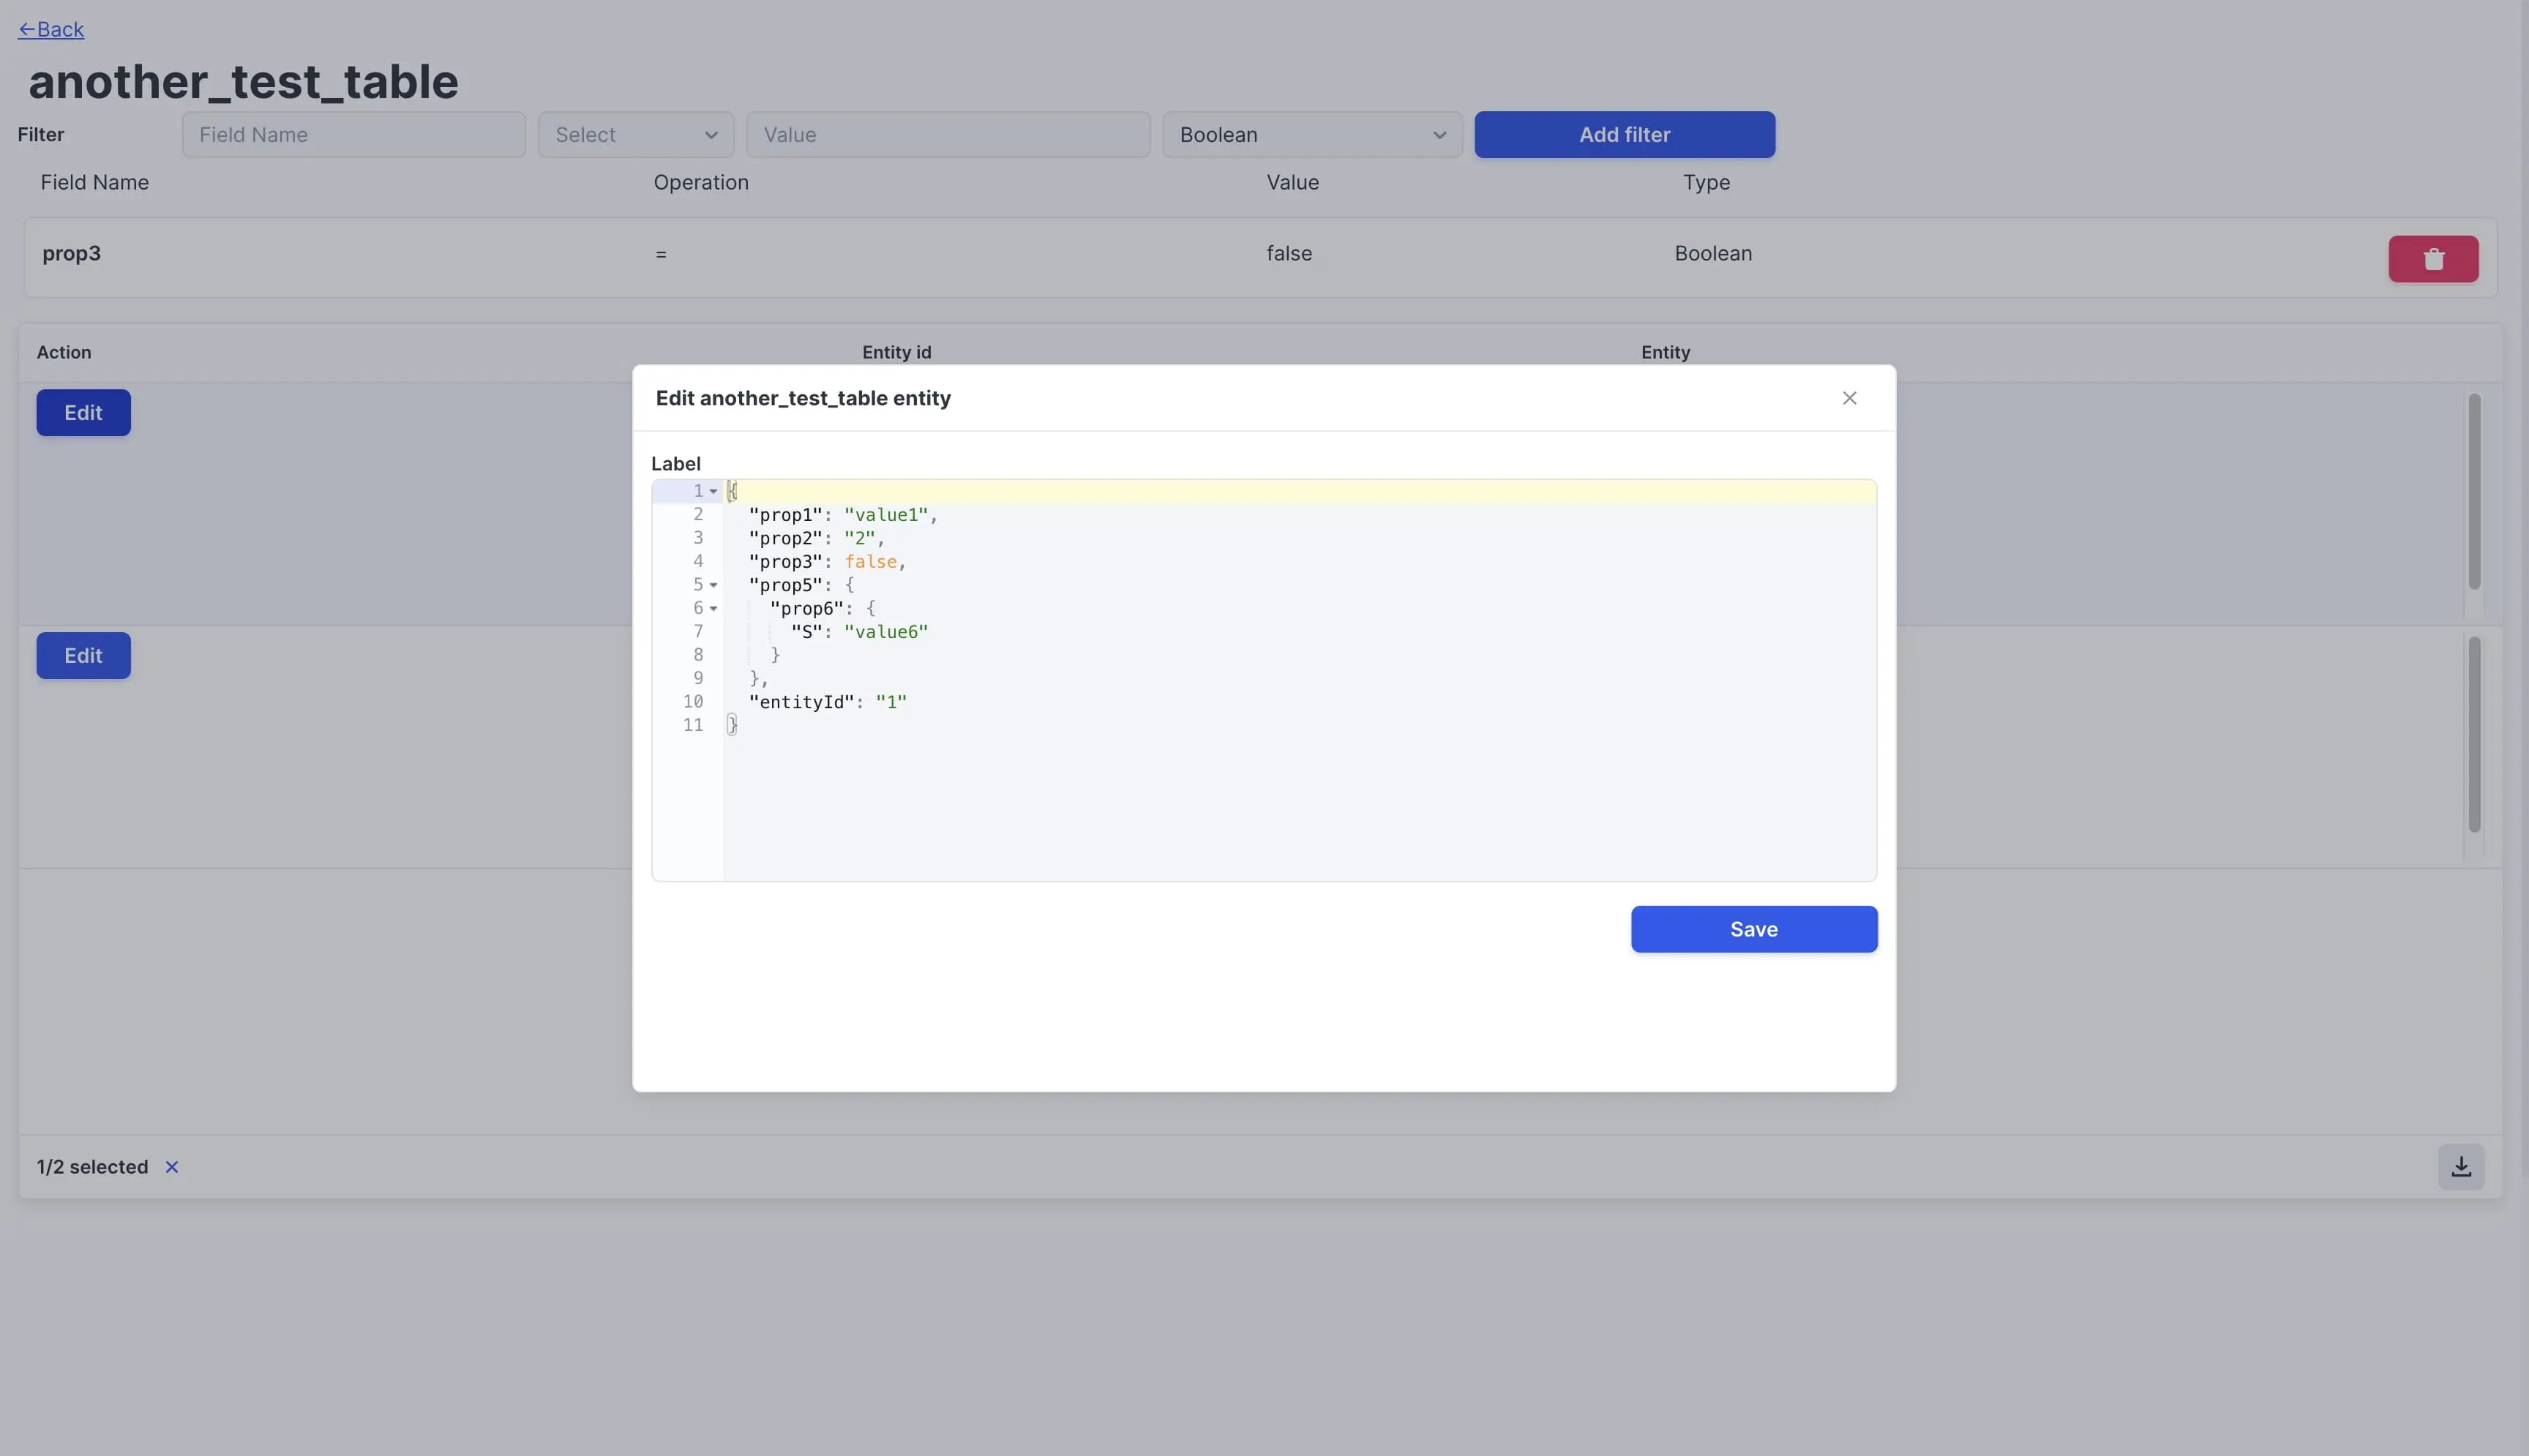
Task: Click the Add filter button
Action: tap(1623, 135)
